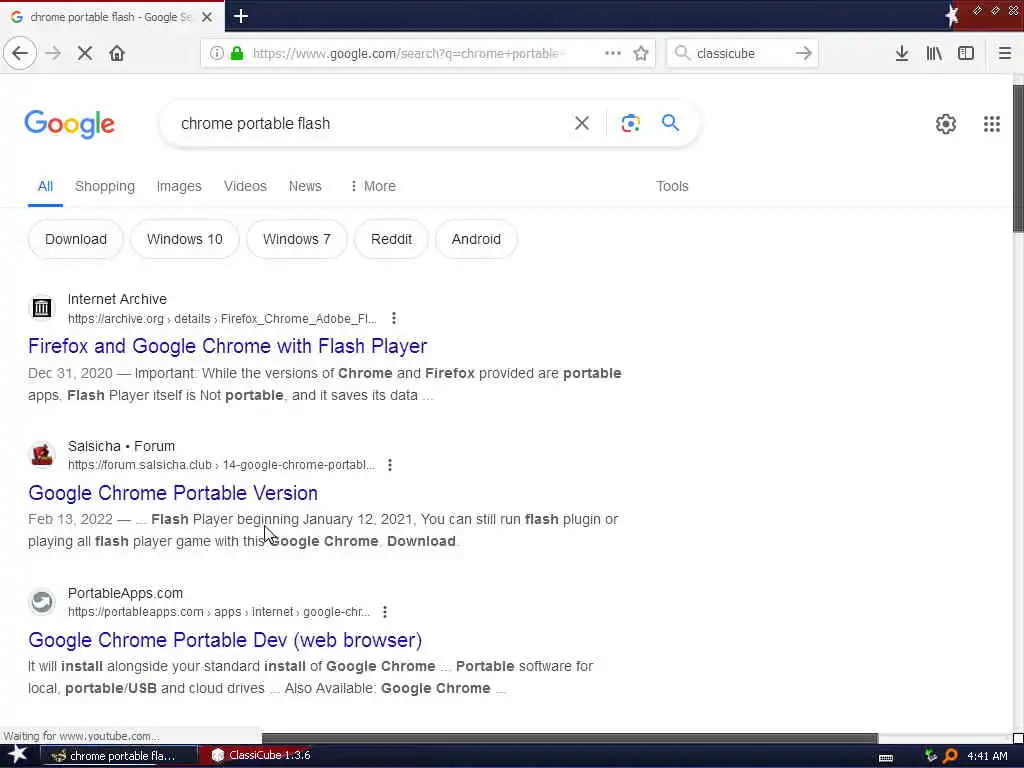
Task: Close the chrome portable flash tab
Action: 207,17
